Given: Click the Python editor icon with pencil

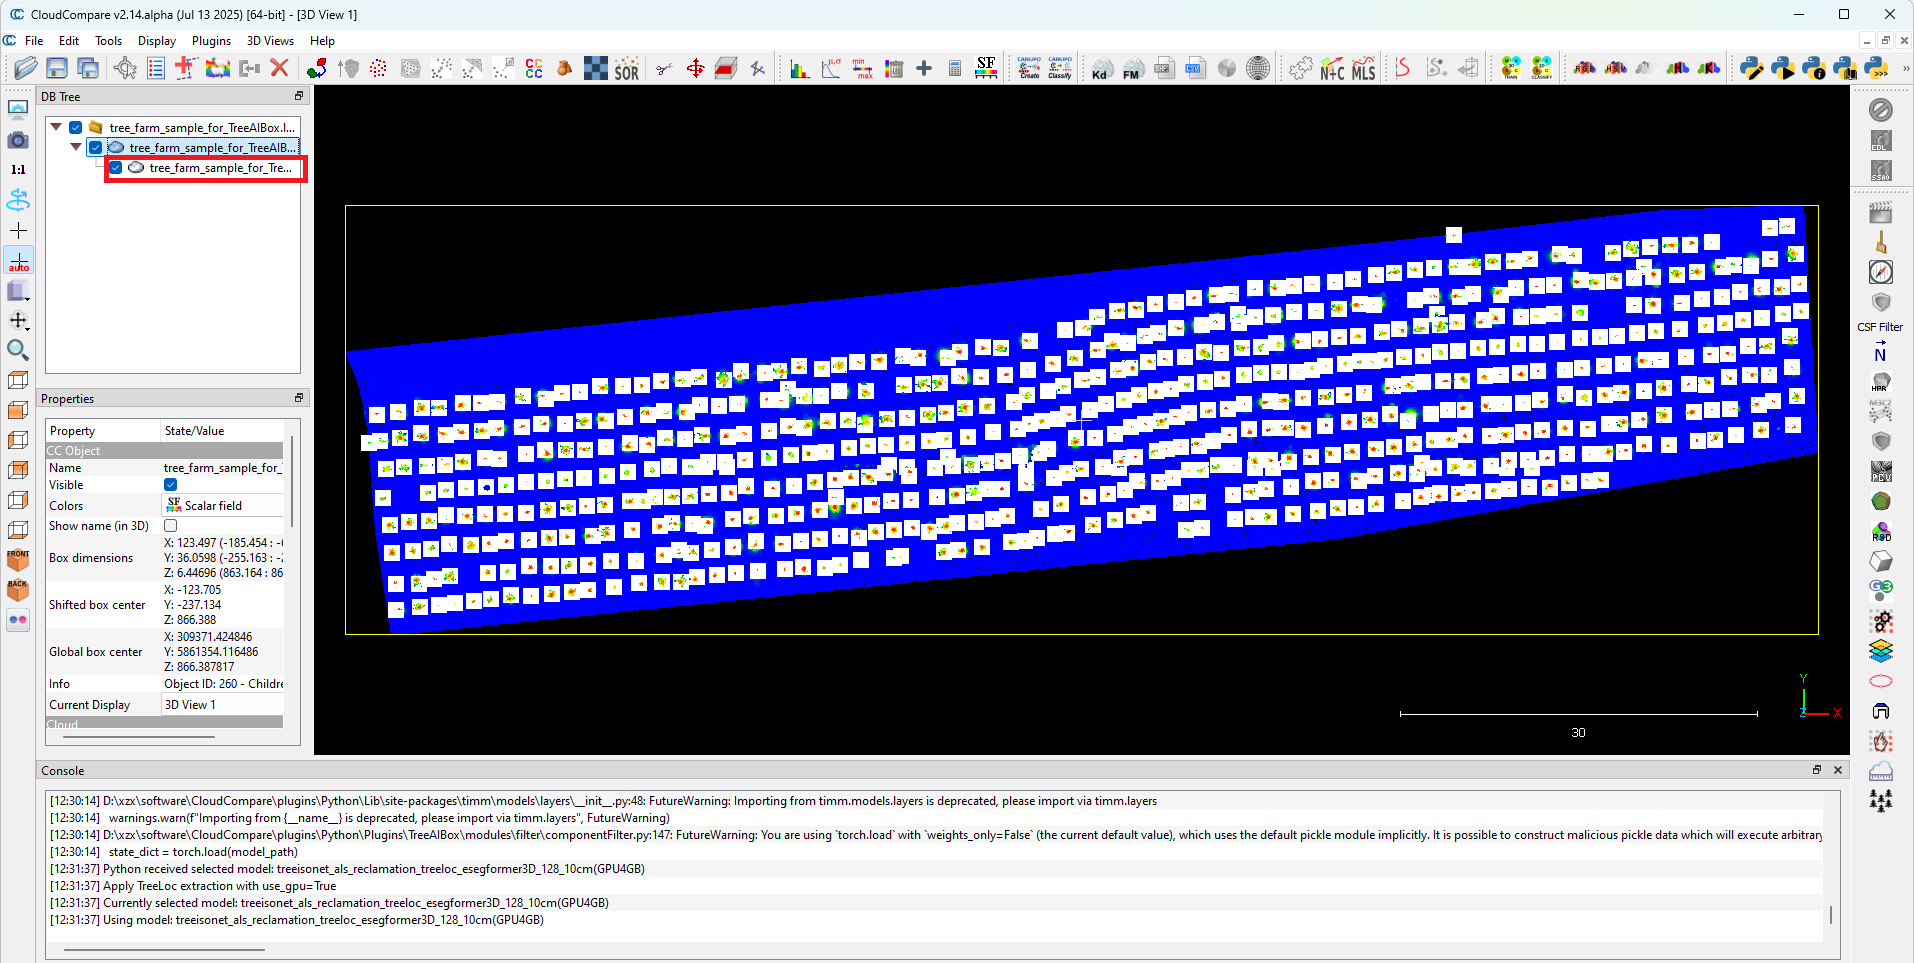Looking at the screenshot, I should point(1751,68).
